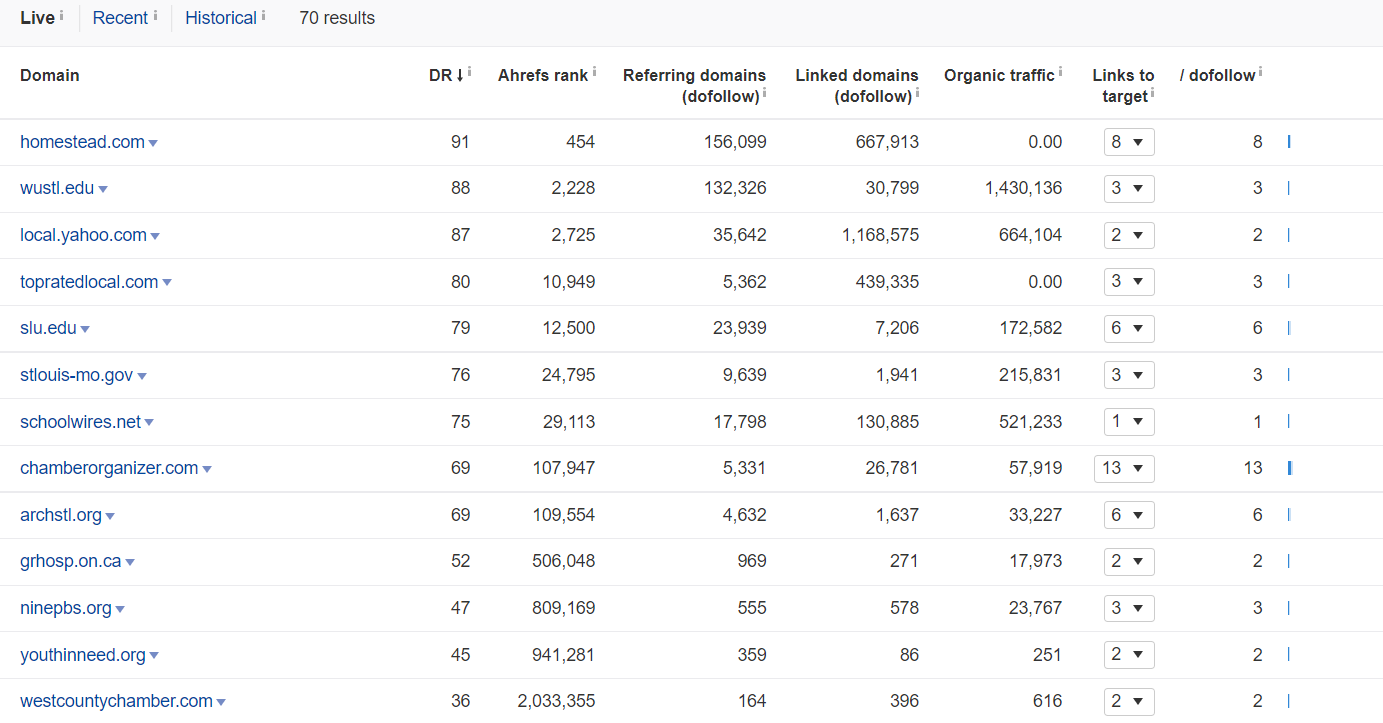1383x723 pixels.
Task: Click the info icon next to DR
Action: click(x=470, y=72)
